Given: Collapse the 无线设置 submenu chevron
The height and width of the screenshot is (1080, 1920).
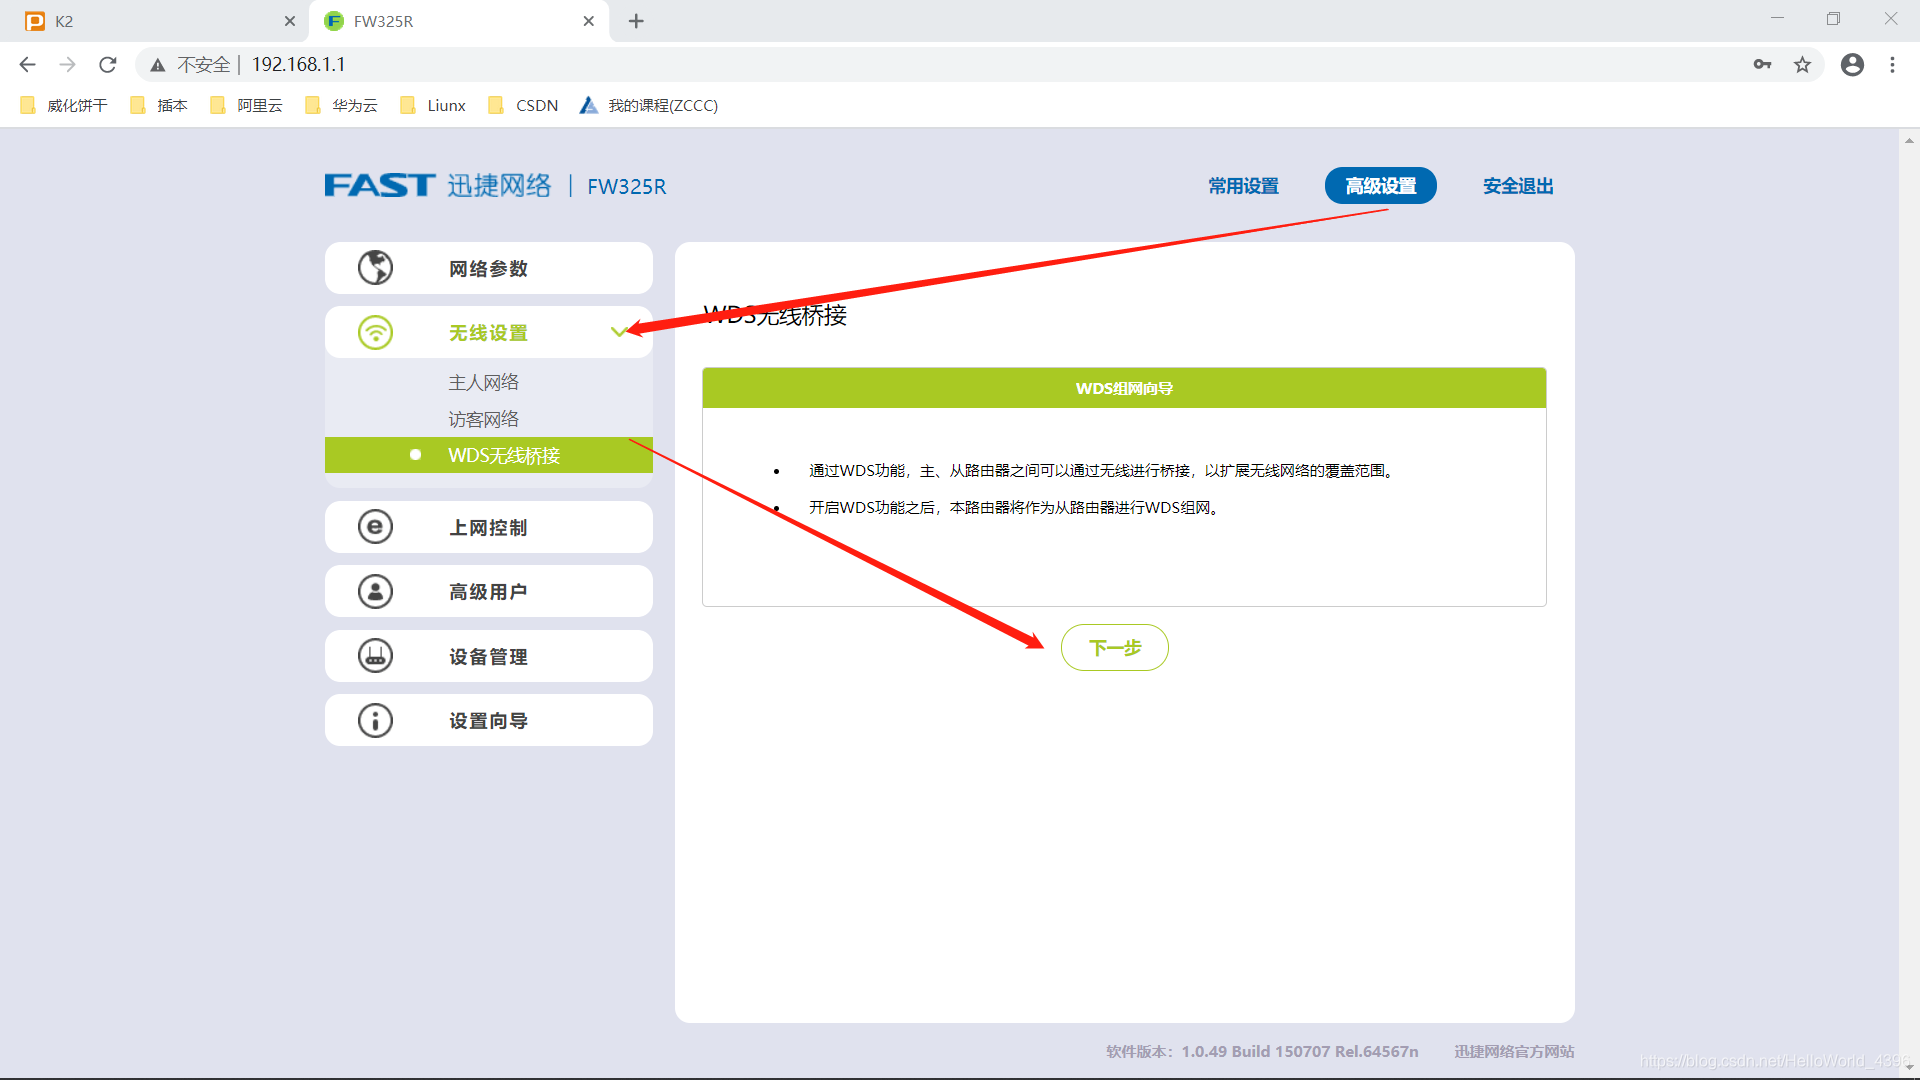Looking at the screenshot, I should click(x=618, y=332).
